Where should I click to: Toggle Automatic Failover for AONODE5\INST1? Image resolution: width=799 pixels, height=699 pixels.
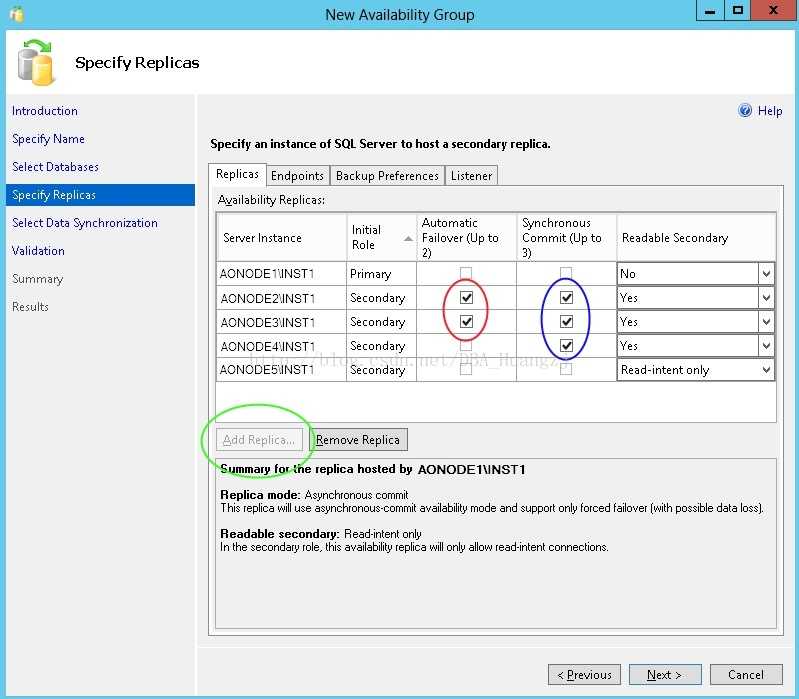pos(466,369)
